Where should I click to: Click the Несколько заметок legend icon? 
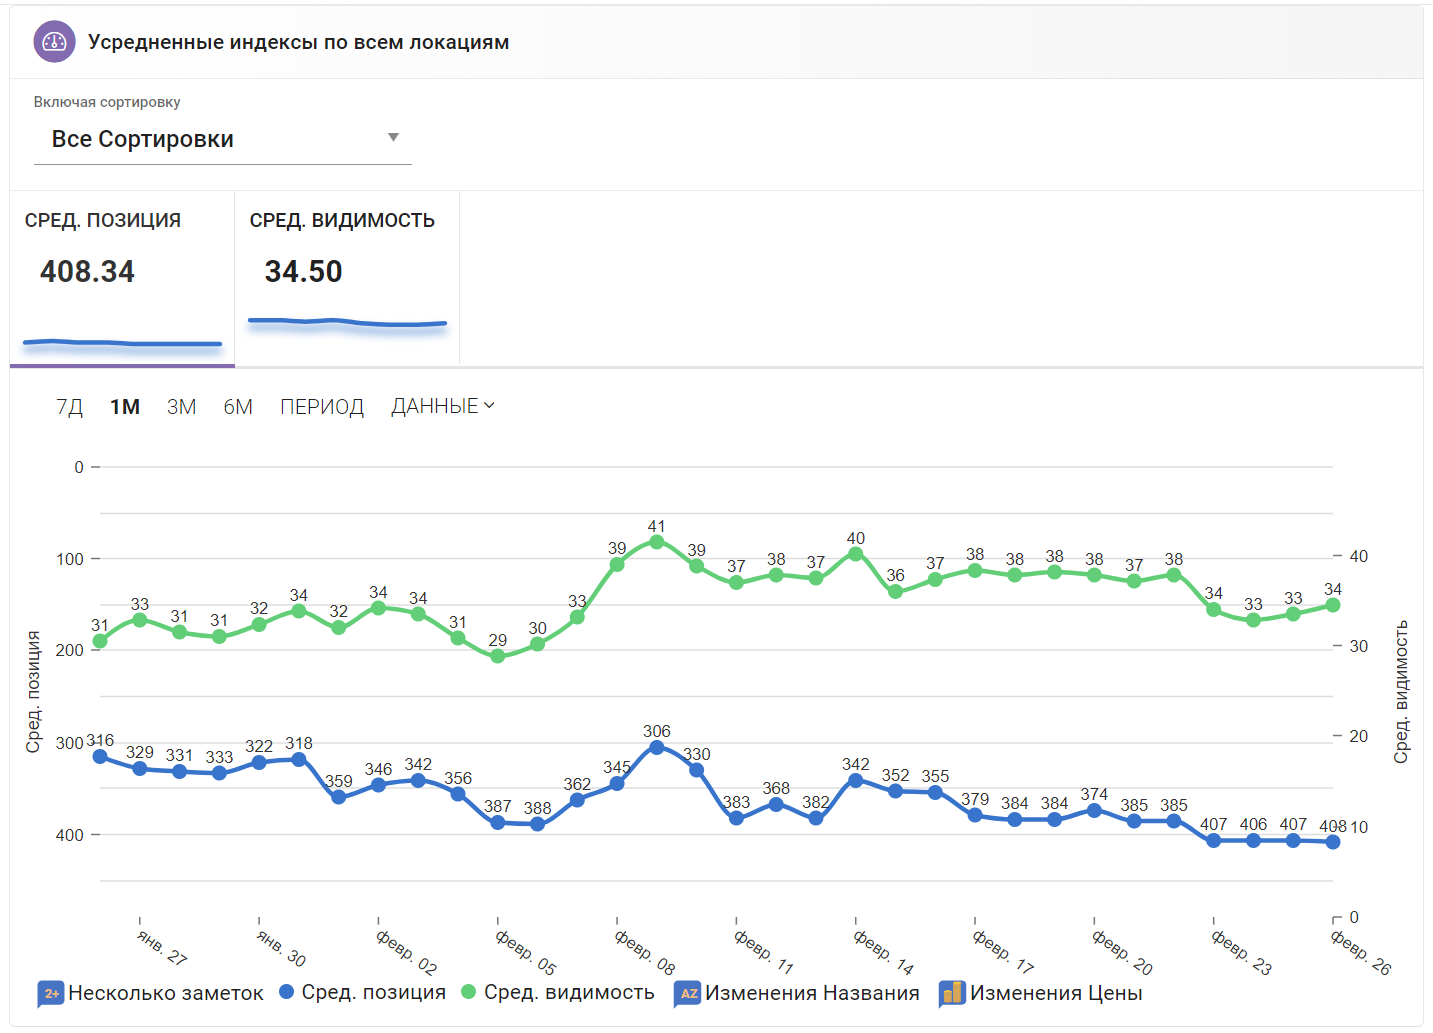[x=50, y=993]
